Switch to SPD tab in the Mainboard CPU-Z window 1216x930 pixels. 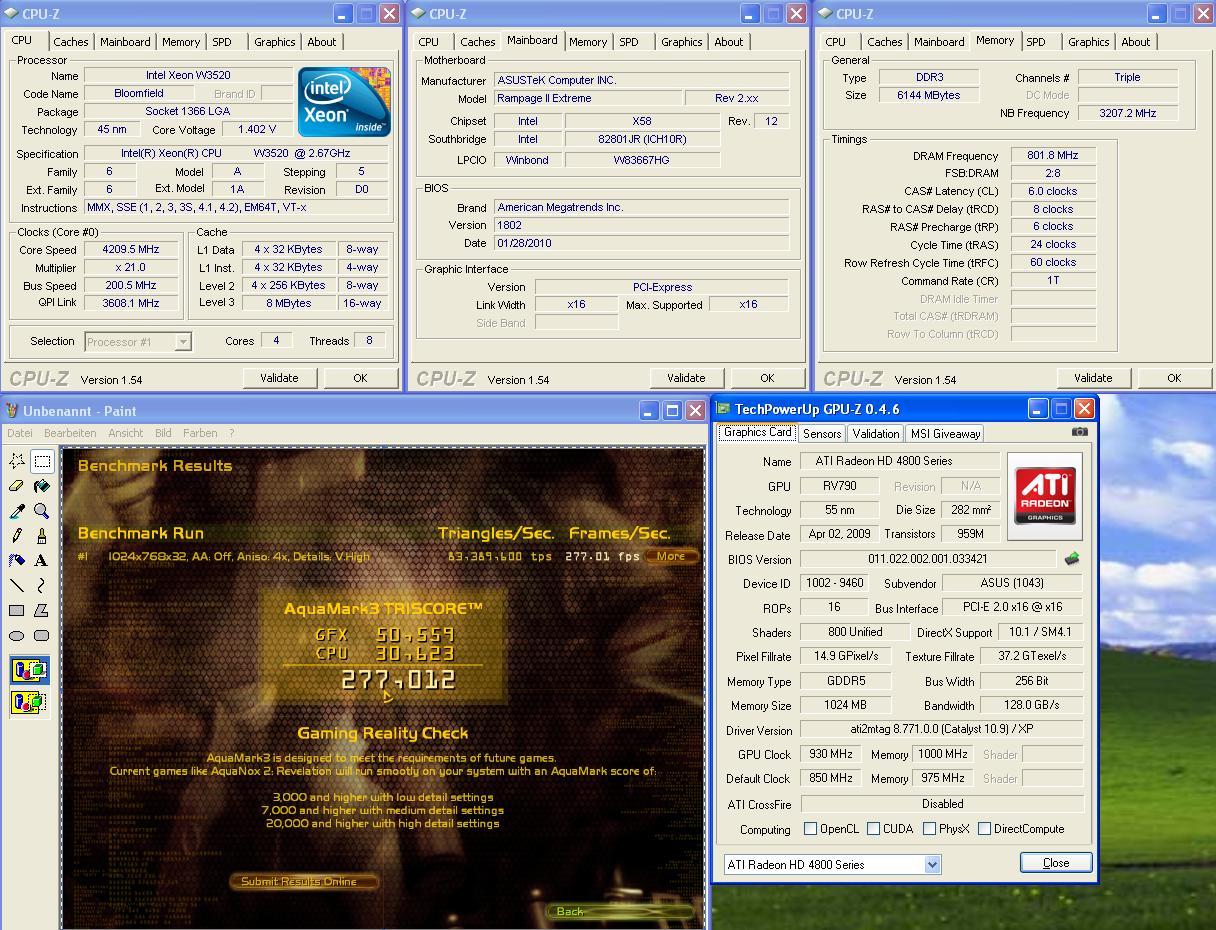point(629,42)
